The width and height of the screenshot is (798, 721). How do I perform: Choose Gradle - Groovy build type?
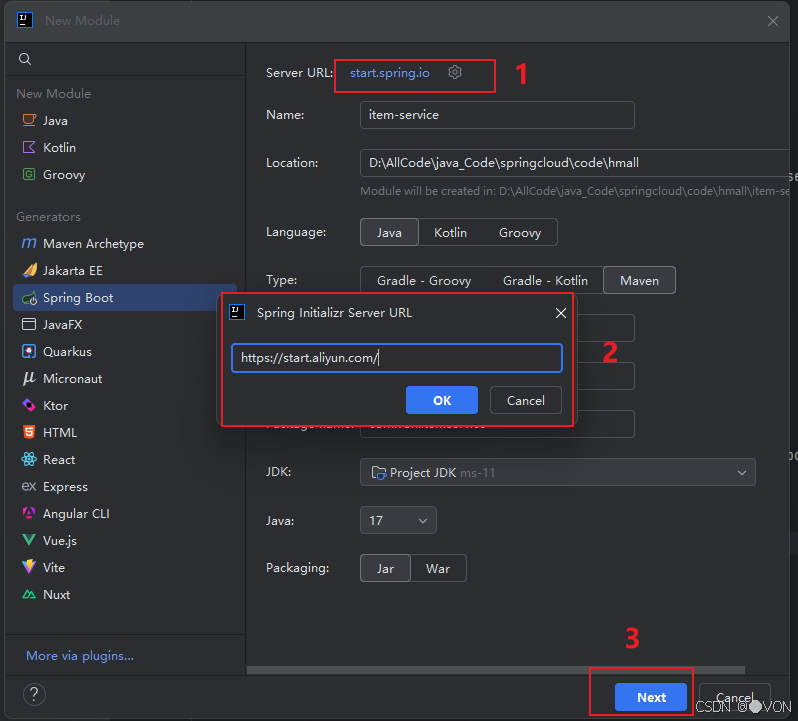[x=424, y=280]
